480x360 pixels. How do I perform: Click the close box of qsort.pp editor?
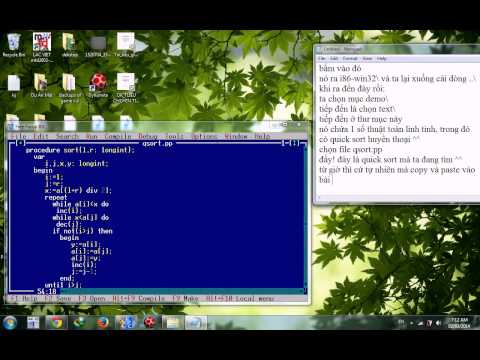click(21, 143)
